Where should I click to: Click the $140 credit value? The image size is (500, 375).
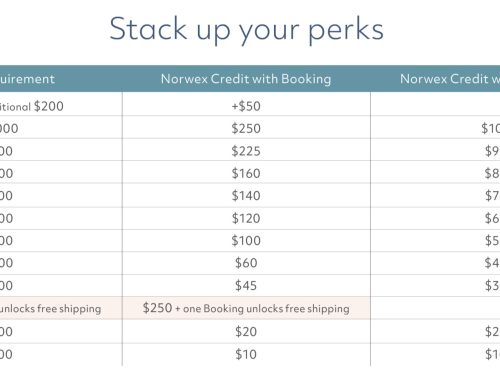pyautogui.click(x=246, y=196)
